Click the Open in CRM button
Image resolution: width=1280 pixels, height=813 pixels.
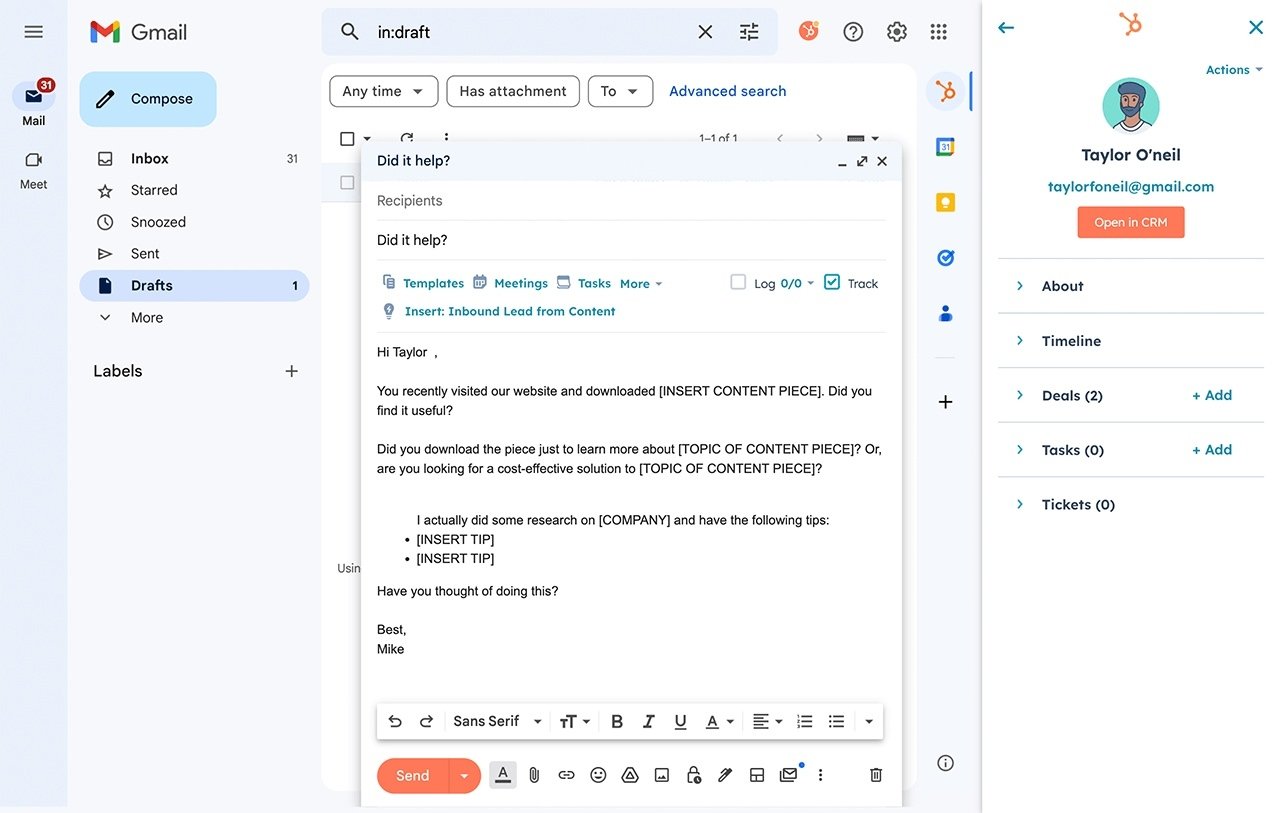coord(1131,222)
